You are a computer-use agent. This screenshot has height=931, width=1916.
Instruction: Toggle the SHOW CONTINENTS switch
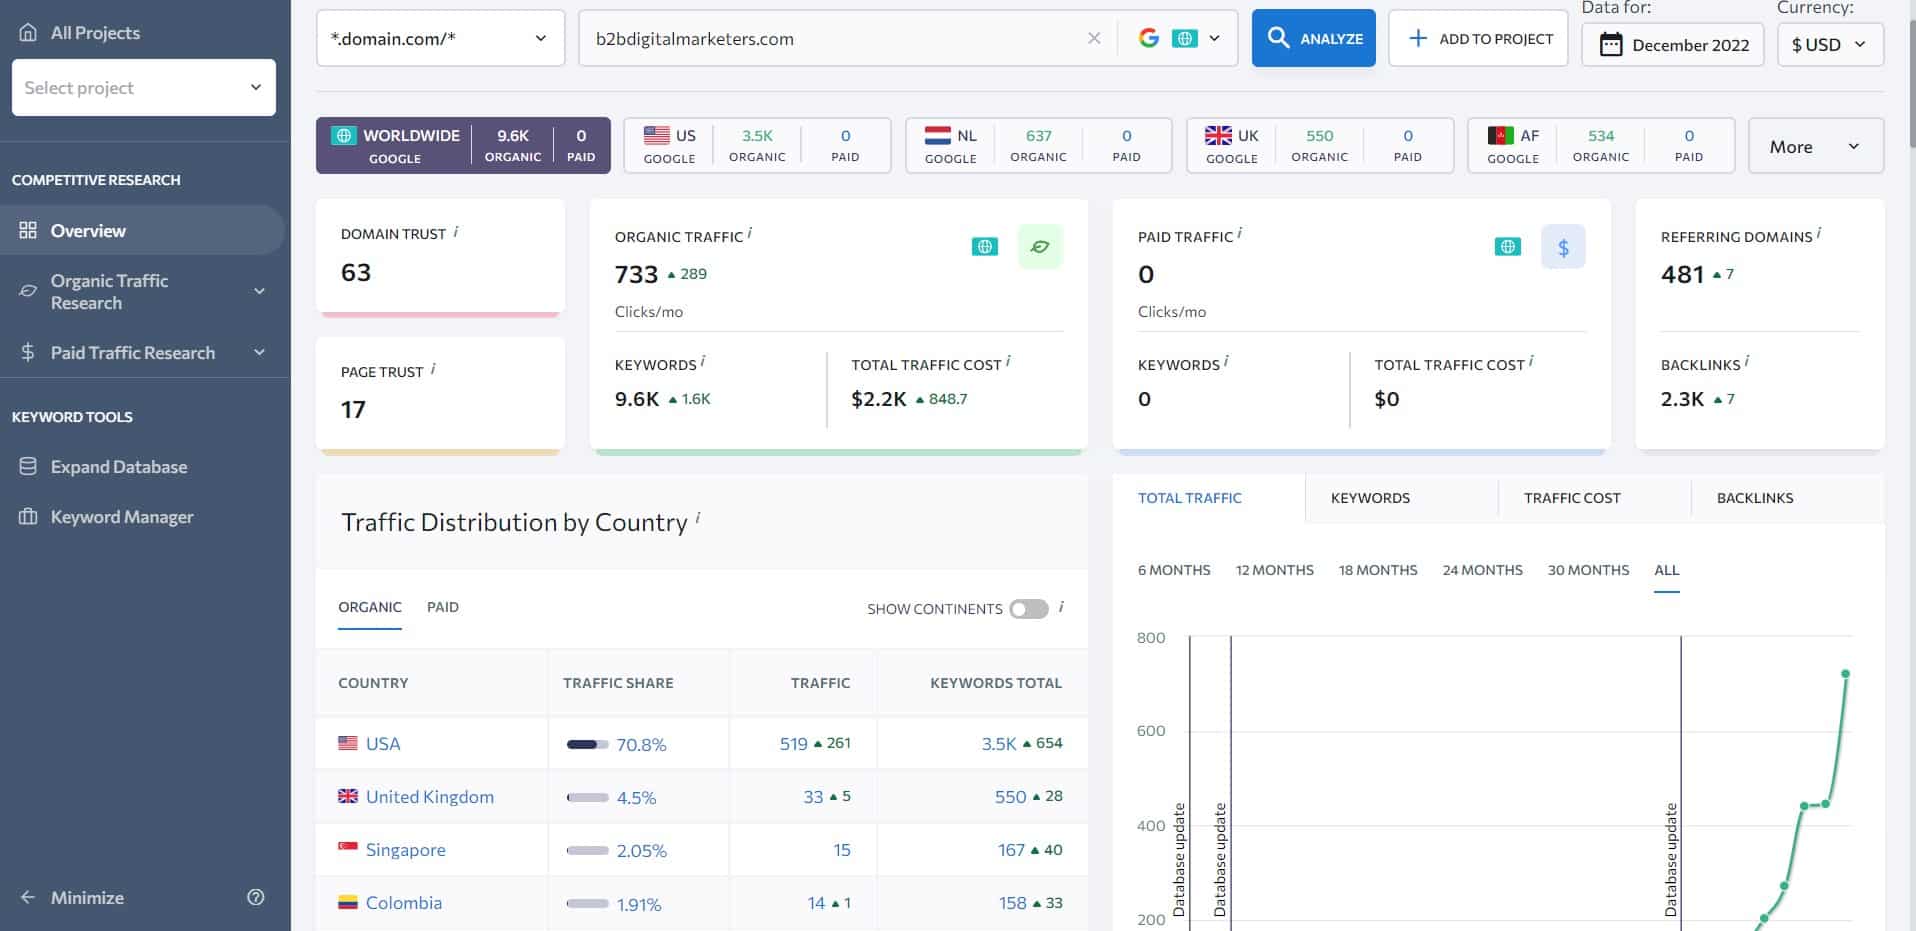pos(1029,608)
